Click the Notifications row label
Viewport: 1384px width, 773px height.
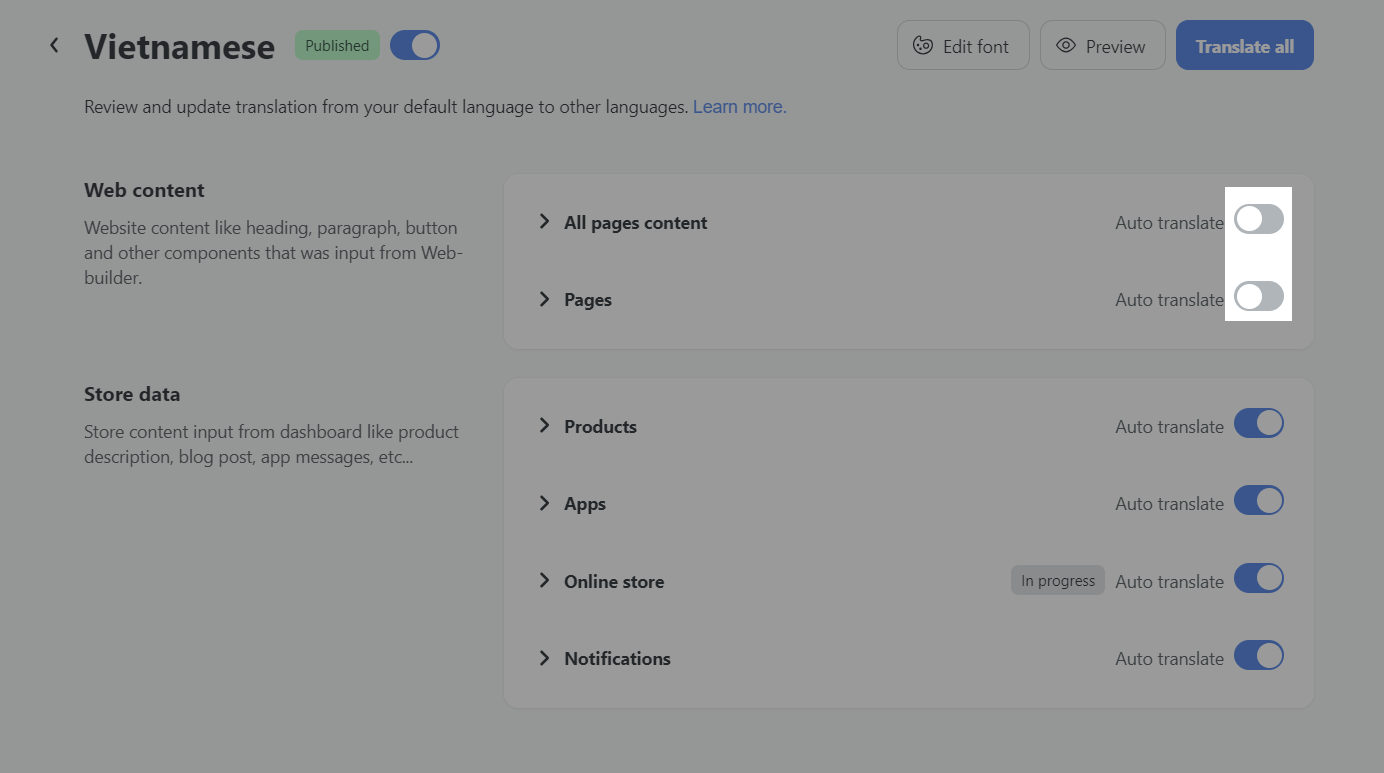point(617,659)
